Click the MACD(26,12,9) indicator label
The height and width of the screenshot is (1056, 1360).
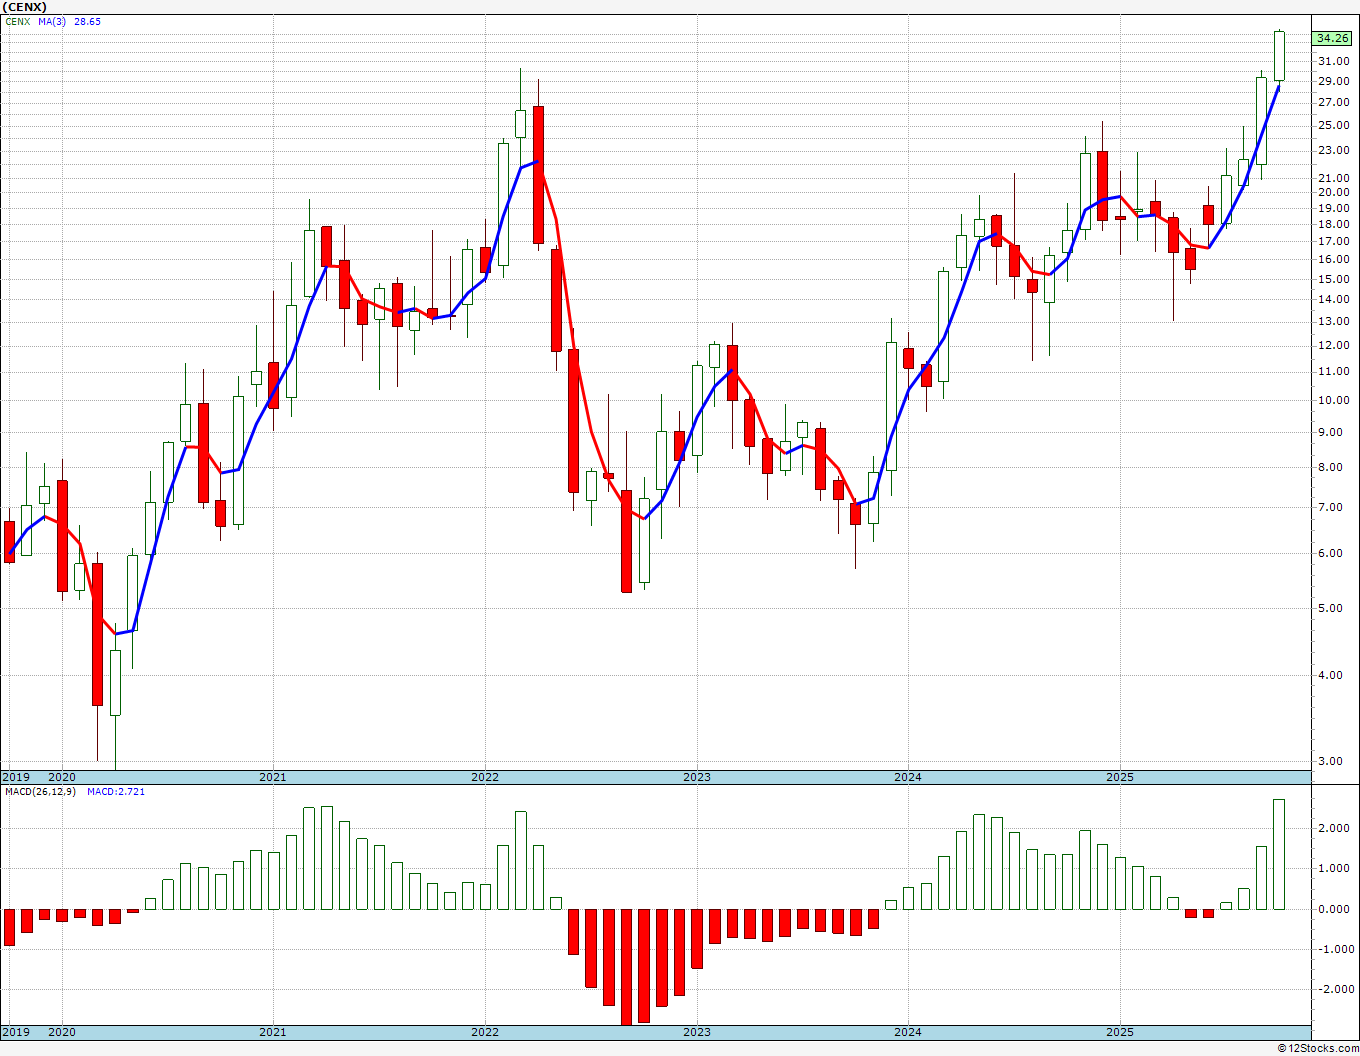tap(40, 792)
